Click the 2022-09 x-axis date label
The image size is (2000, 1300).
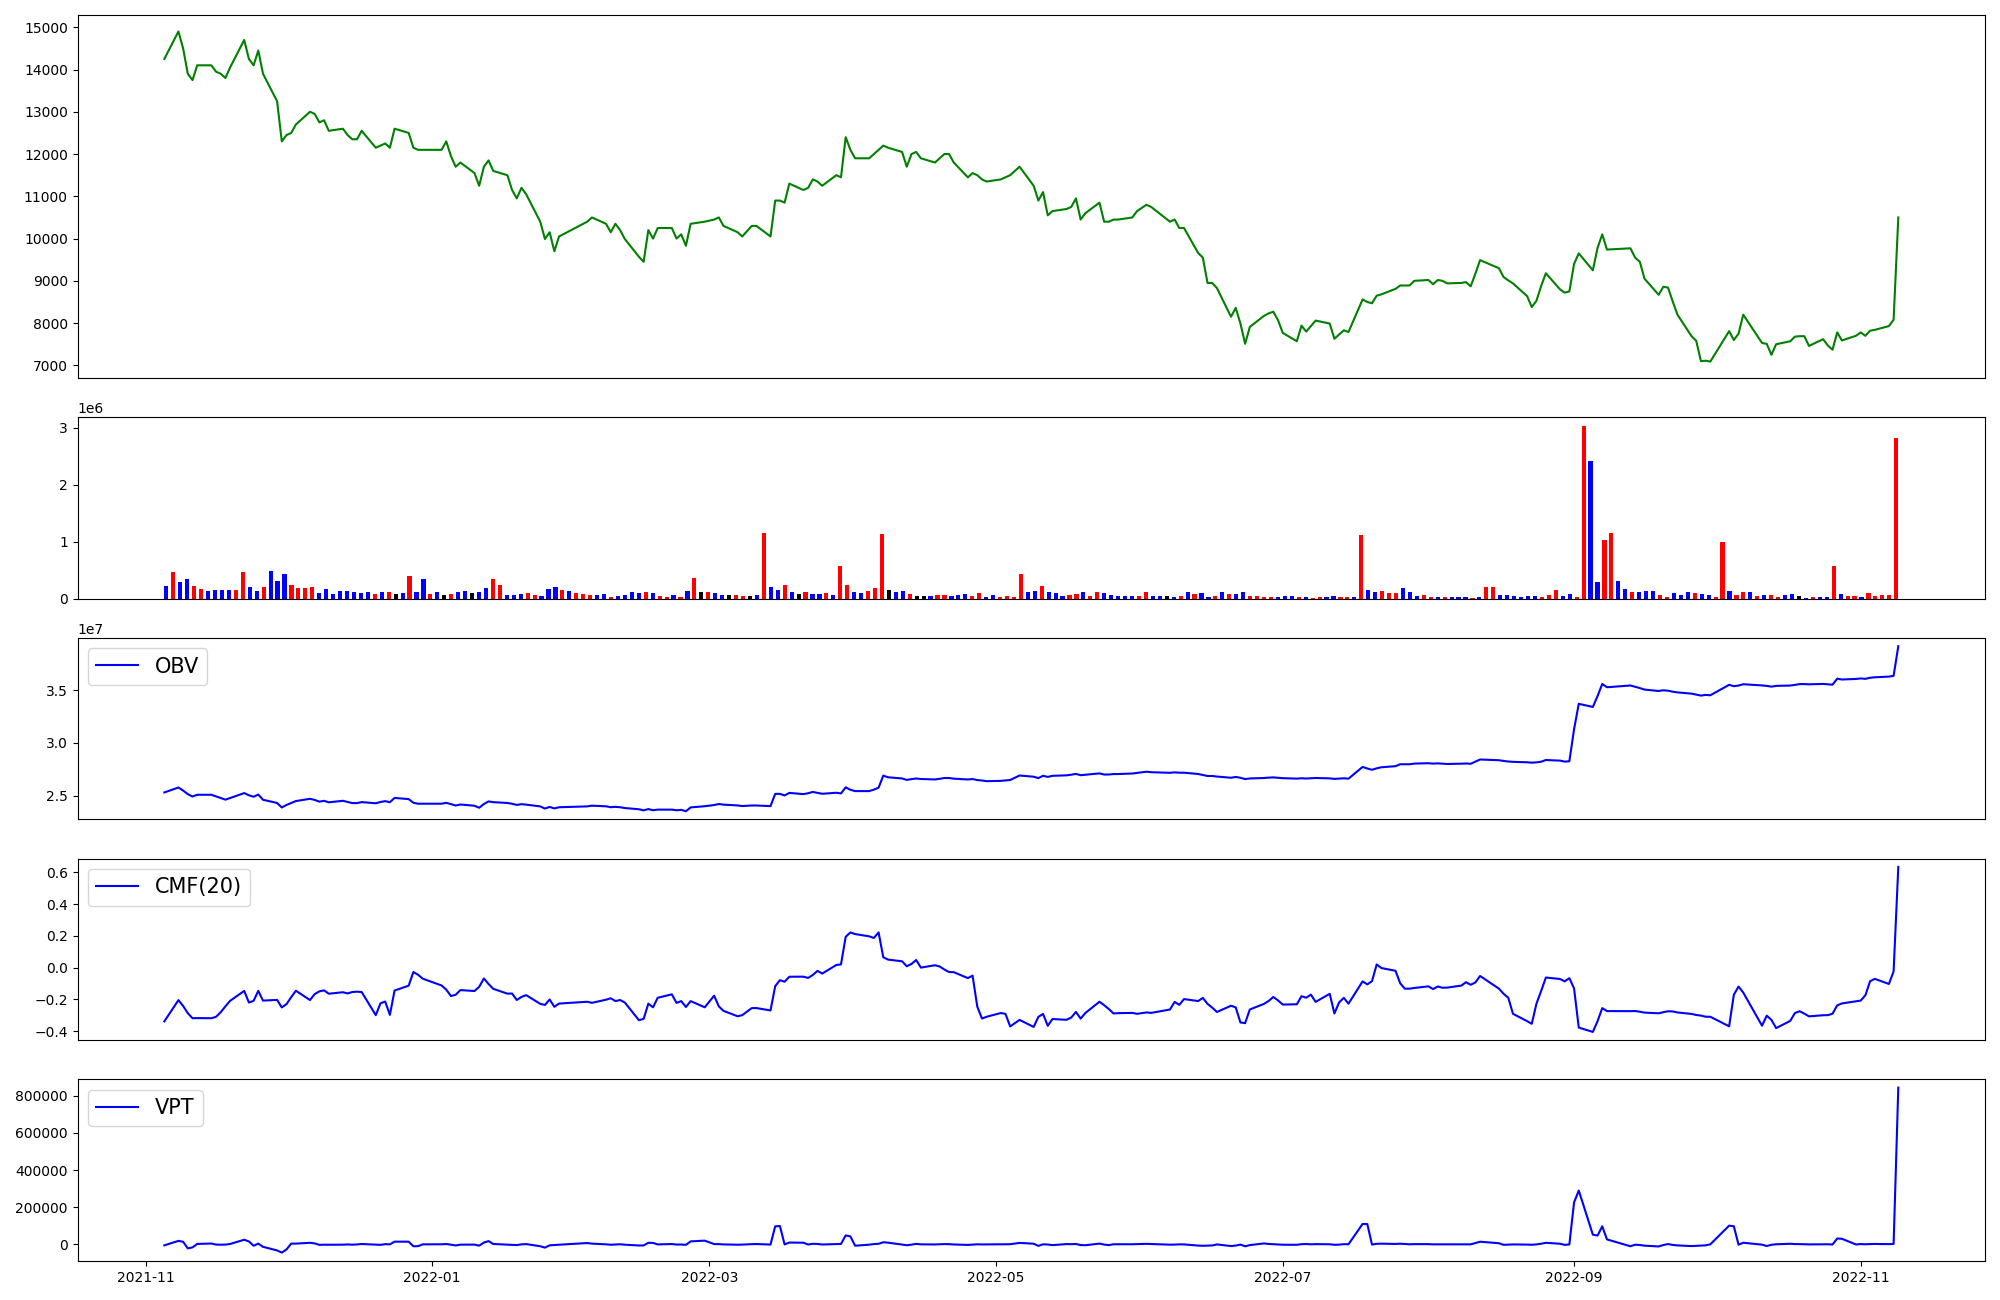pyautogui.click(x=1574, y=1277)
